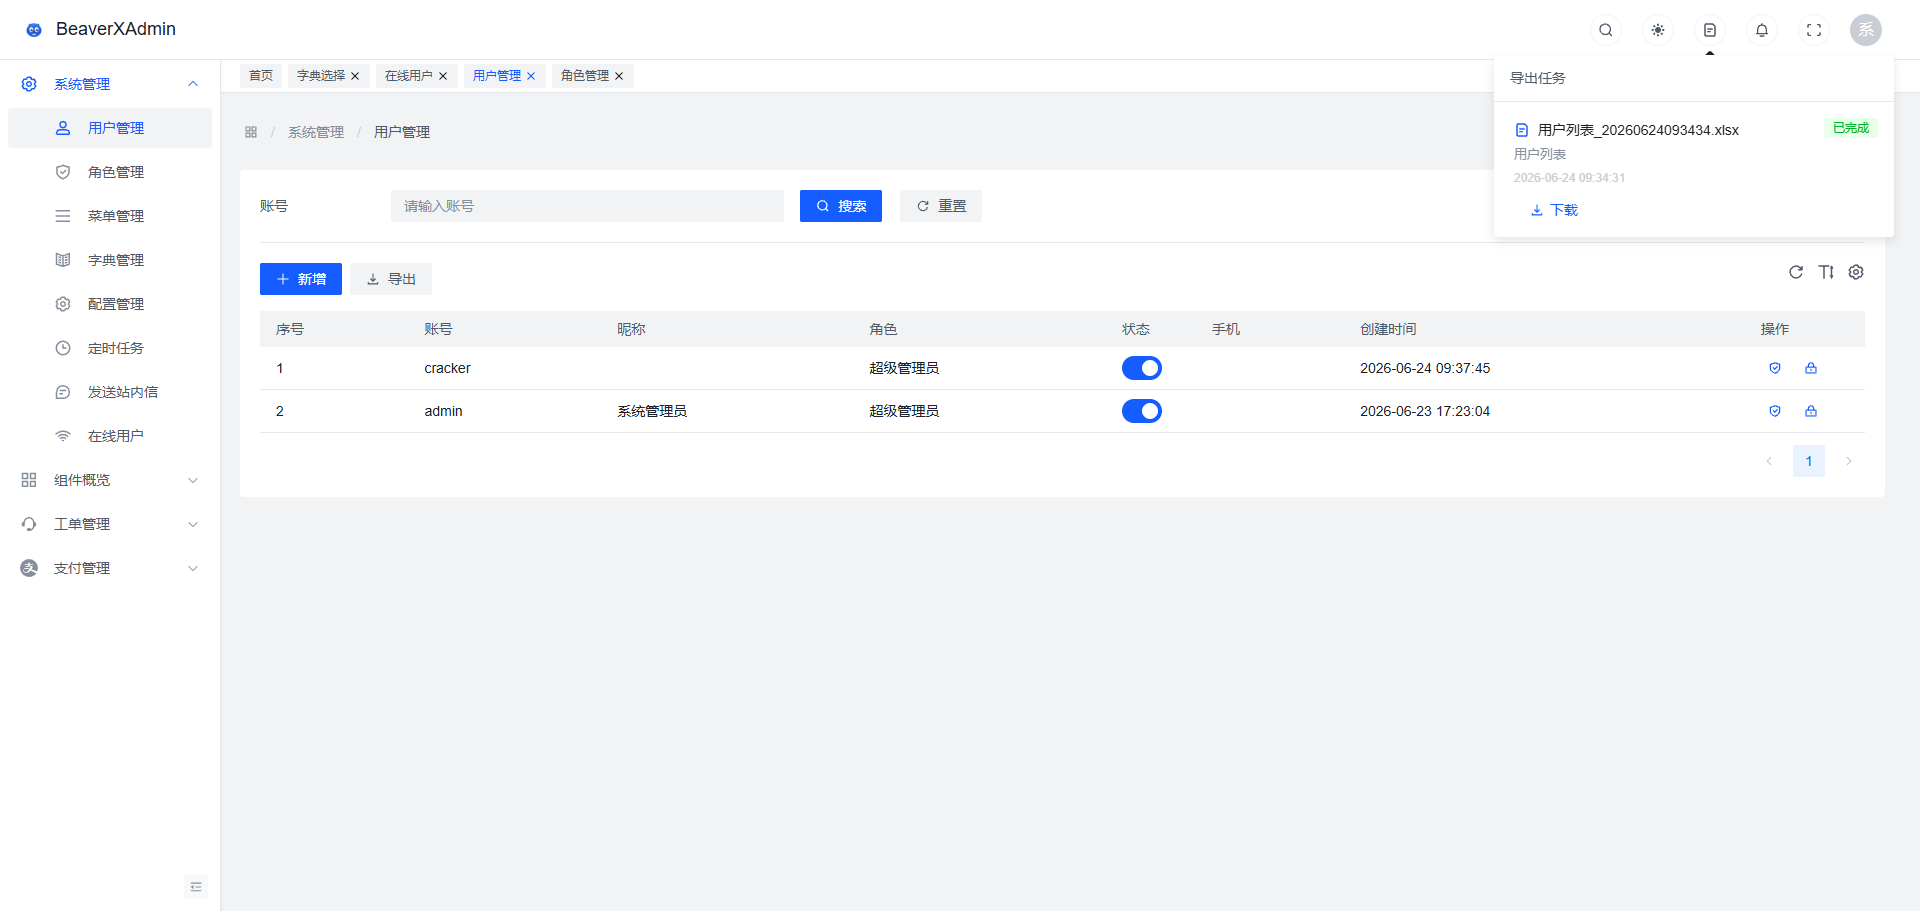Switch to the 在线用户 tab
This screenshot has width=1920, height=911.
(409, 76)
